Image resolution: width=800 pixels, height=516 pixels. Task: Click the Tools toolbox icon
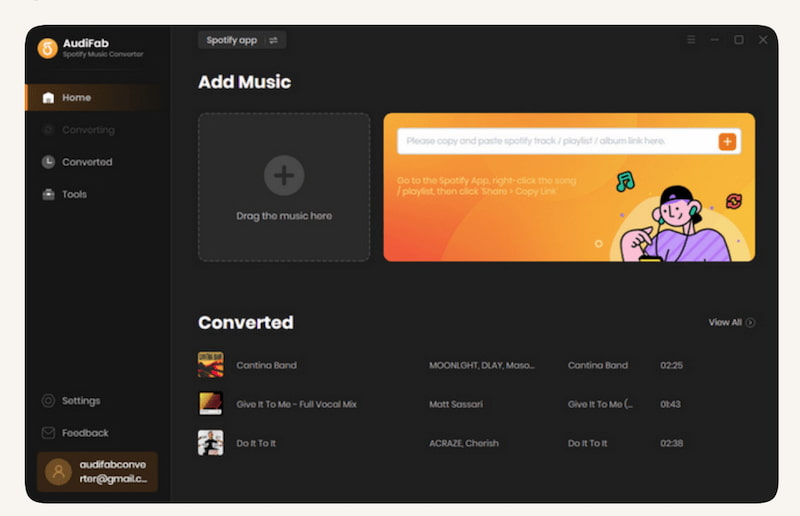(x=48, y=194)
